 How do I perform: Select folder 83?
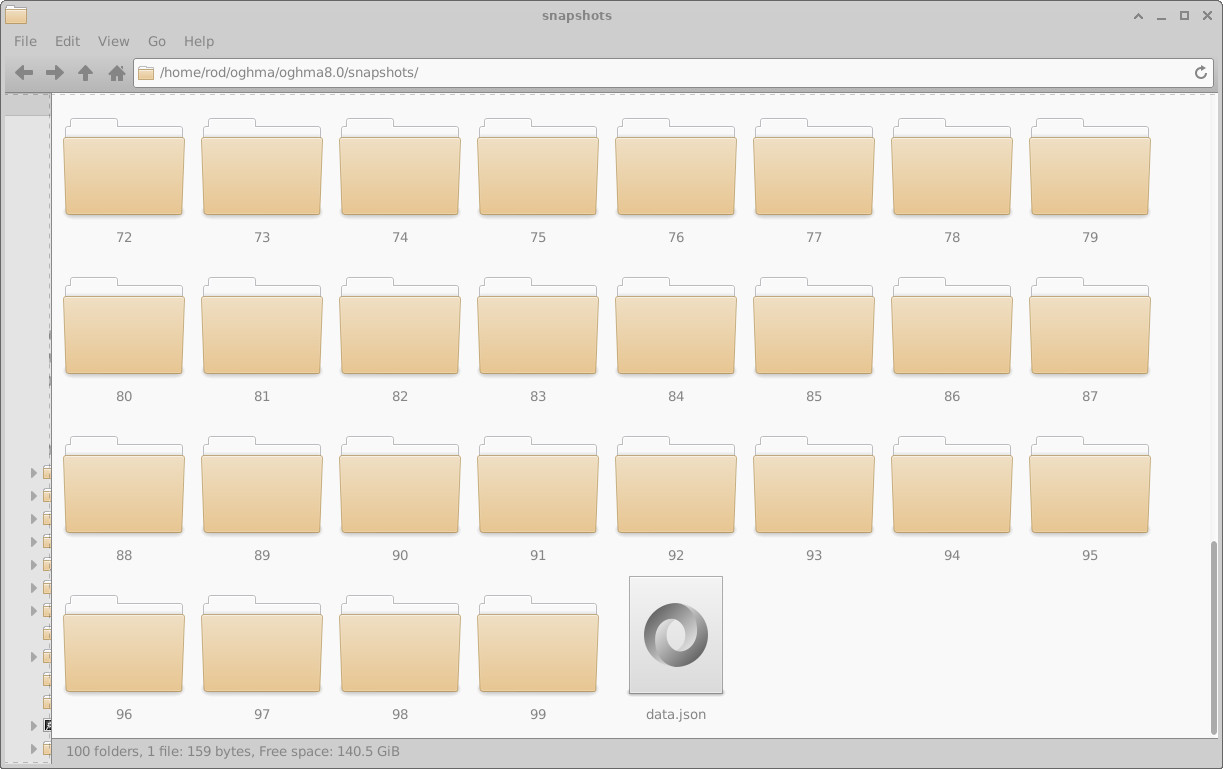[538, 339]
